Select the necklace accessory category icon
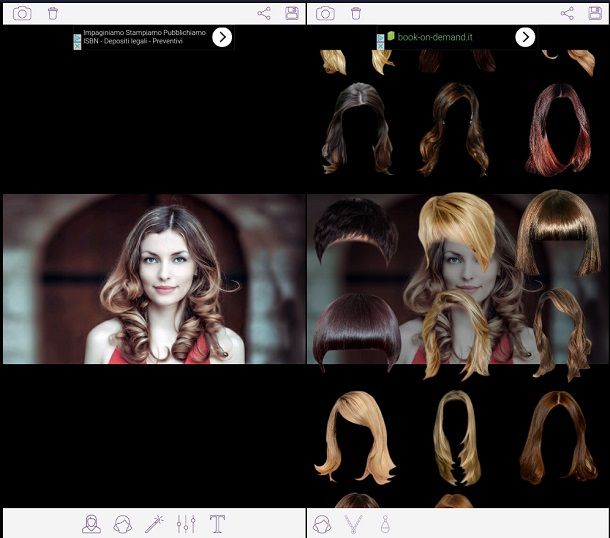The image size is (610, 538). [354, 524]
